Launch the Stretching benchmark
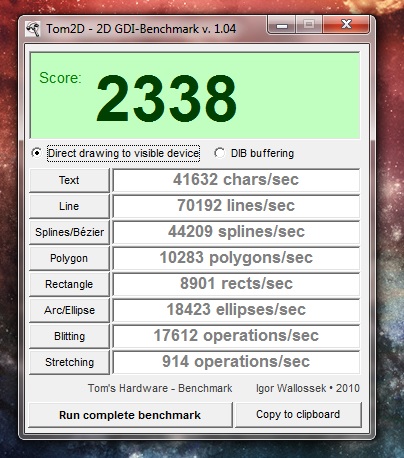The height and width of the screenshot is (458, 404). 69,362
